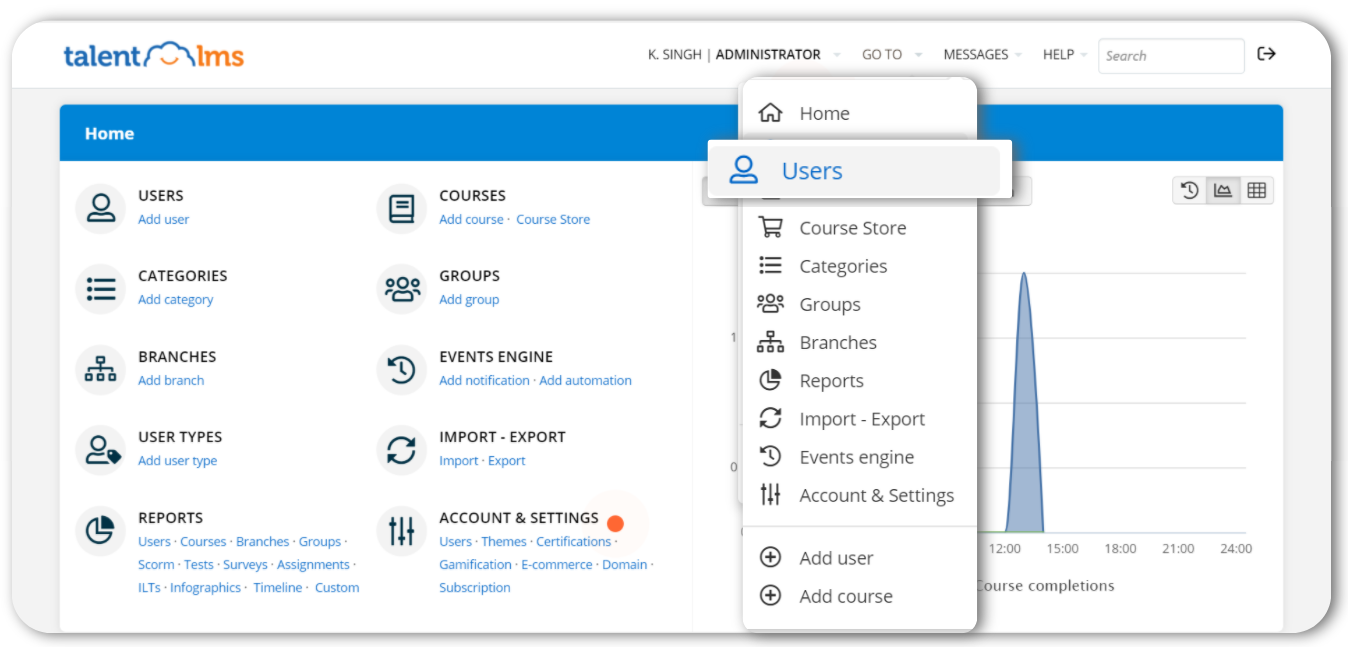Screen dimensions: 1348x647
Task: Click the Add notification link
Action: point(484,380)
